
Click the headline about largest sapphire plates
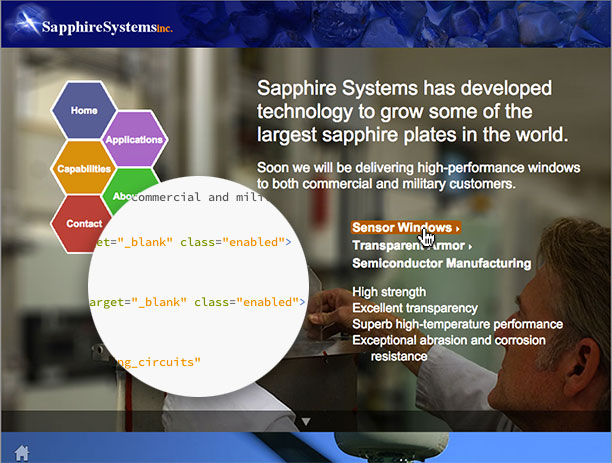[412, 110]
